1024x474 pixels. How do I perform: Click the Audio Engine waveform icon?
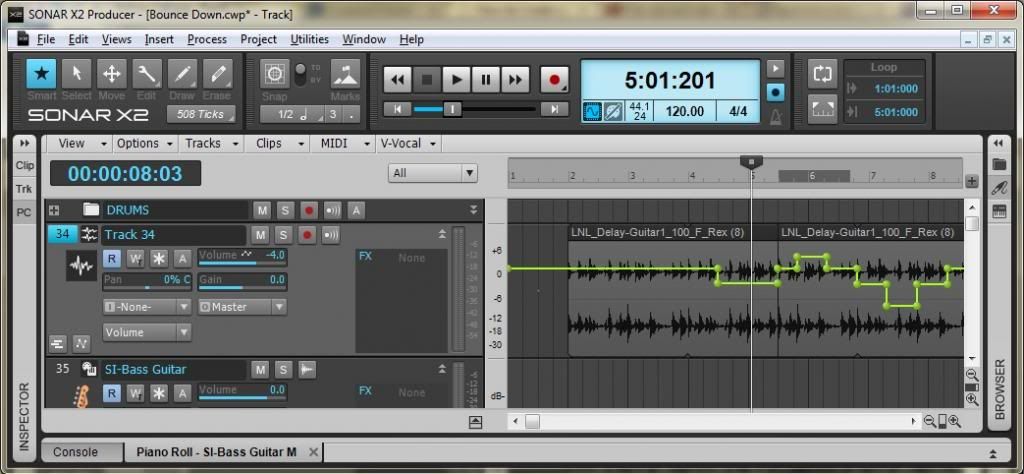click(592, 111)
